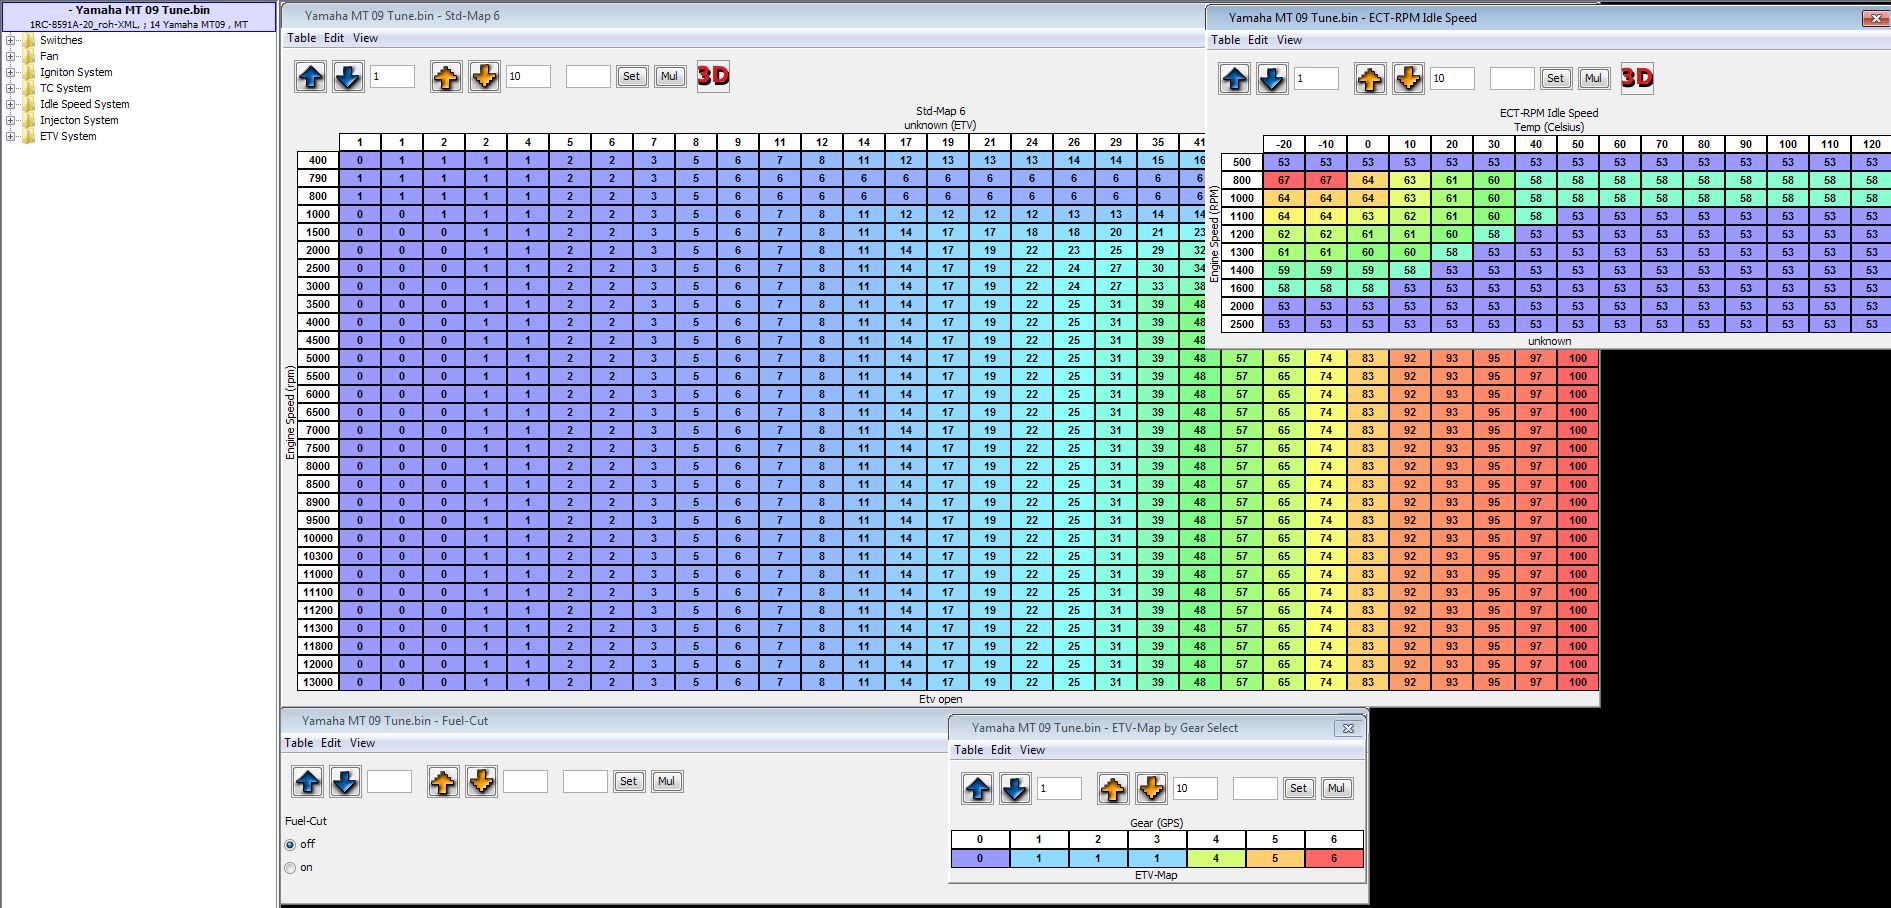This screenshot has width=1891, height=908.
Task: Select red gear 6 ETV-Map cell
Action: [x=1333, y=858]
